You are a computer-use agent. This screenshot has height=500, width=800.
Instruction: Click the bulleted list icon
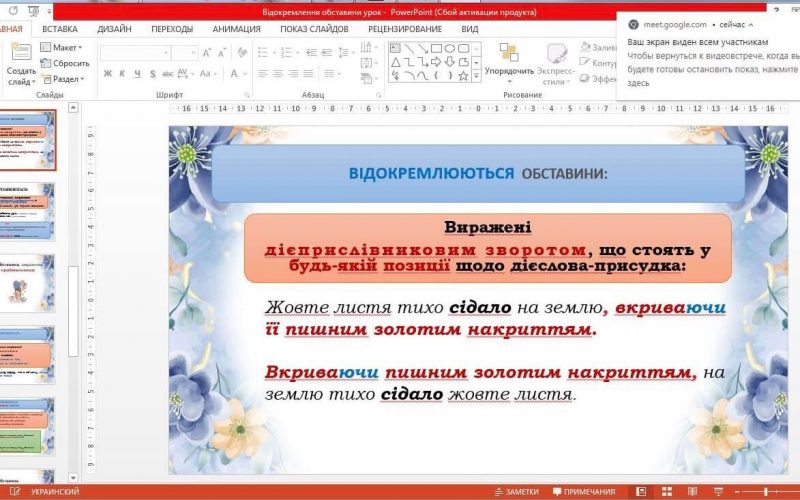click(x=263, y=52)
